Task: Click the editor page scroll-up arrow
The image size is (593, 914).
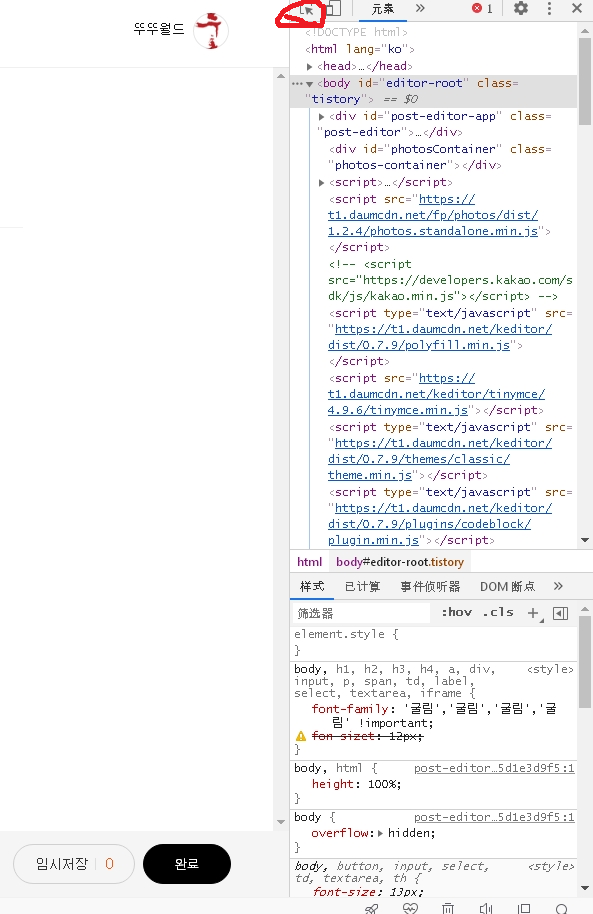Action: point(281,76)
